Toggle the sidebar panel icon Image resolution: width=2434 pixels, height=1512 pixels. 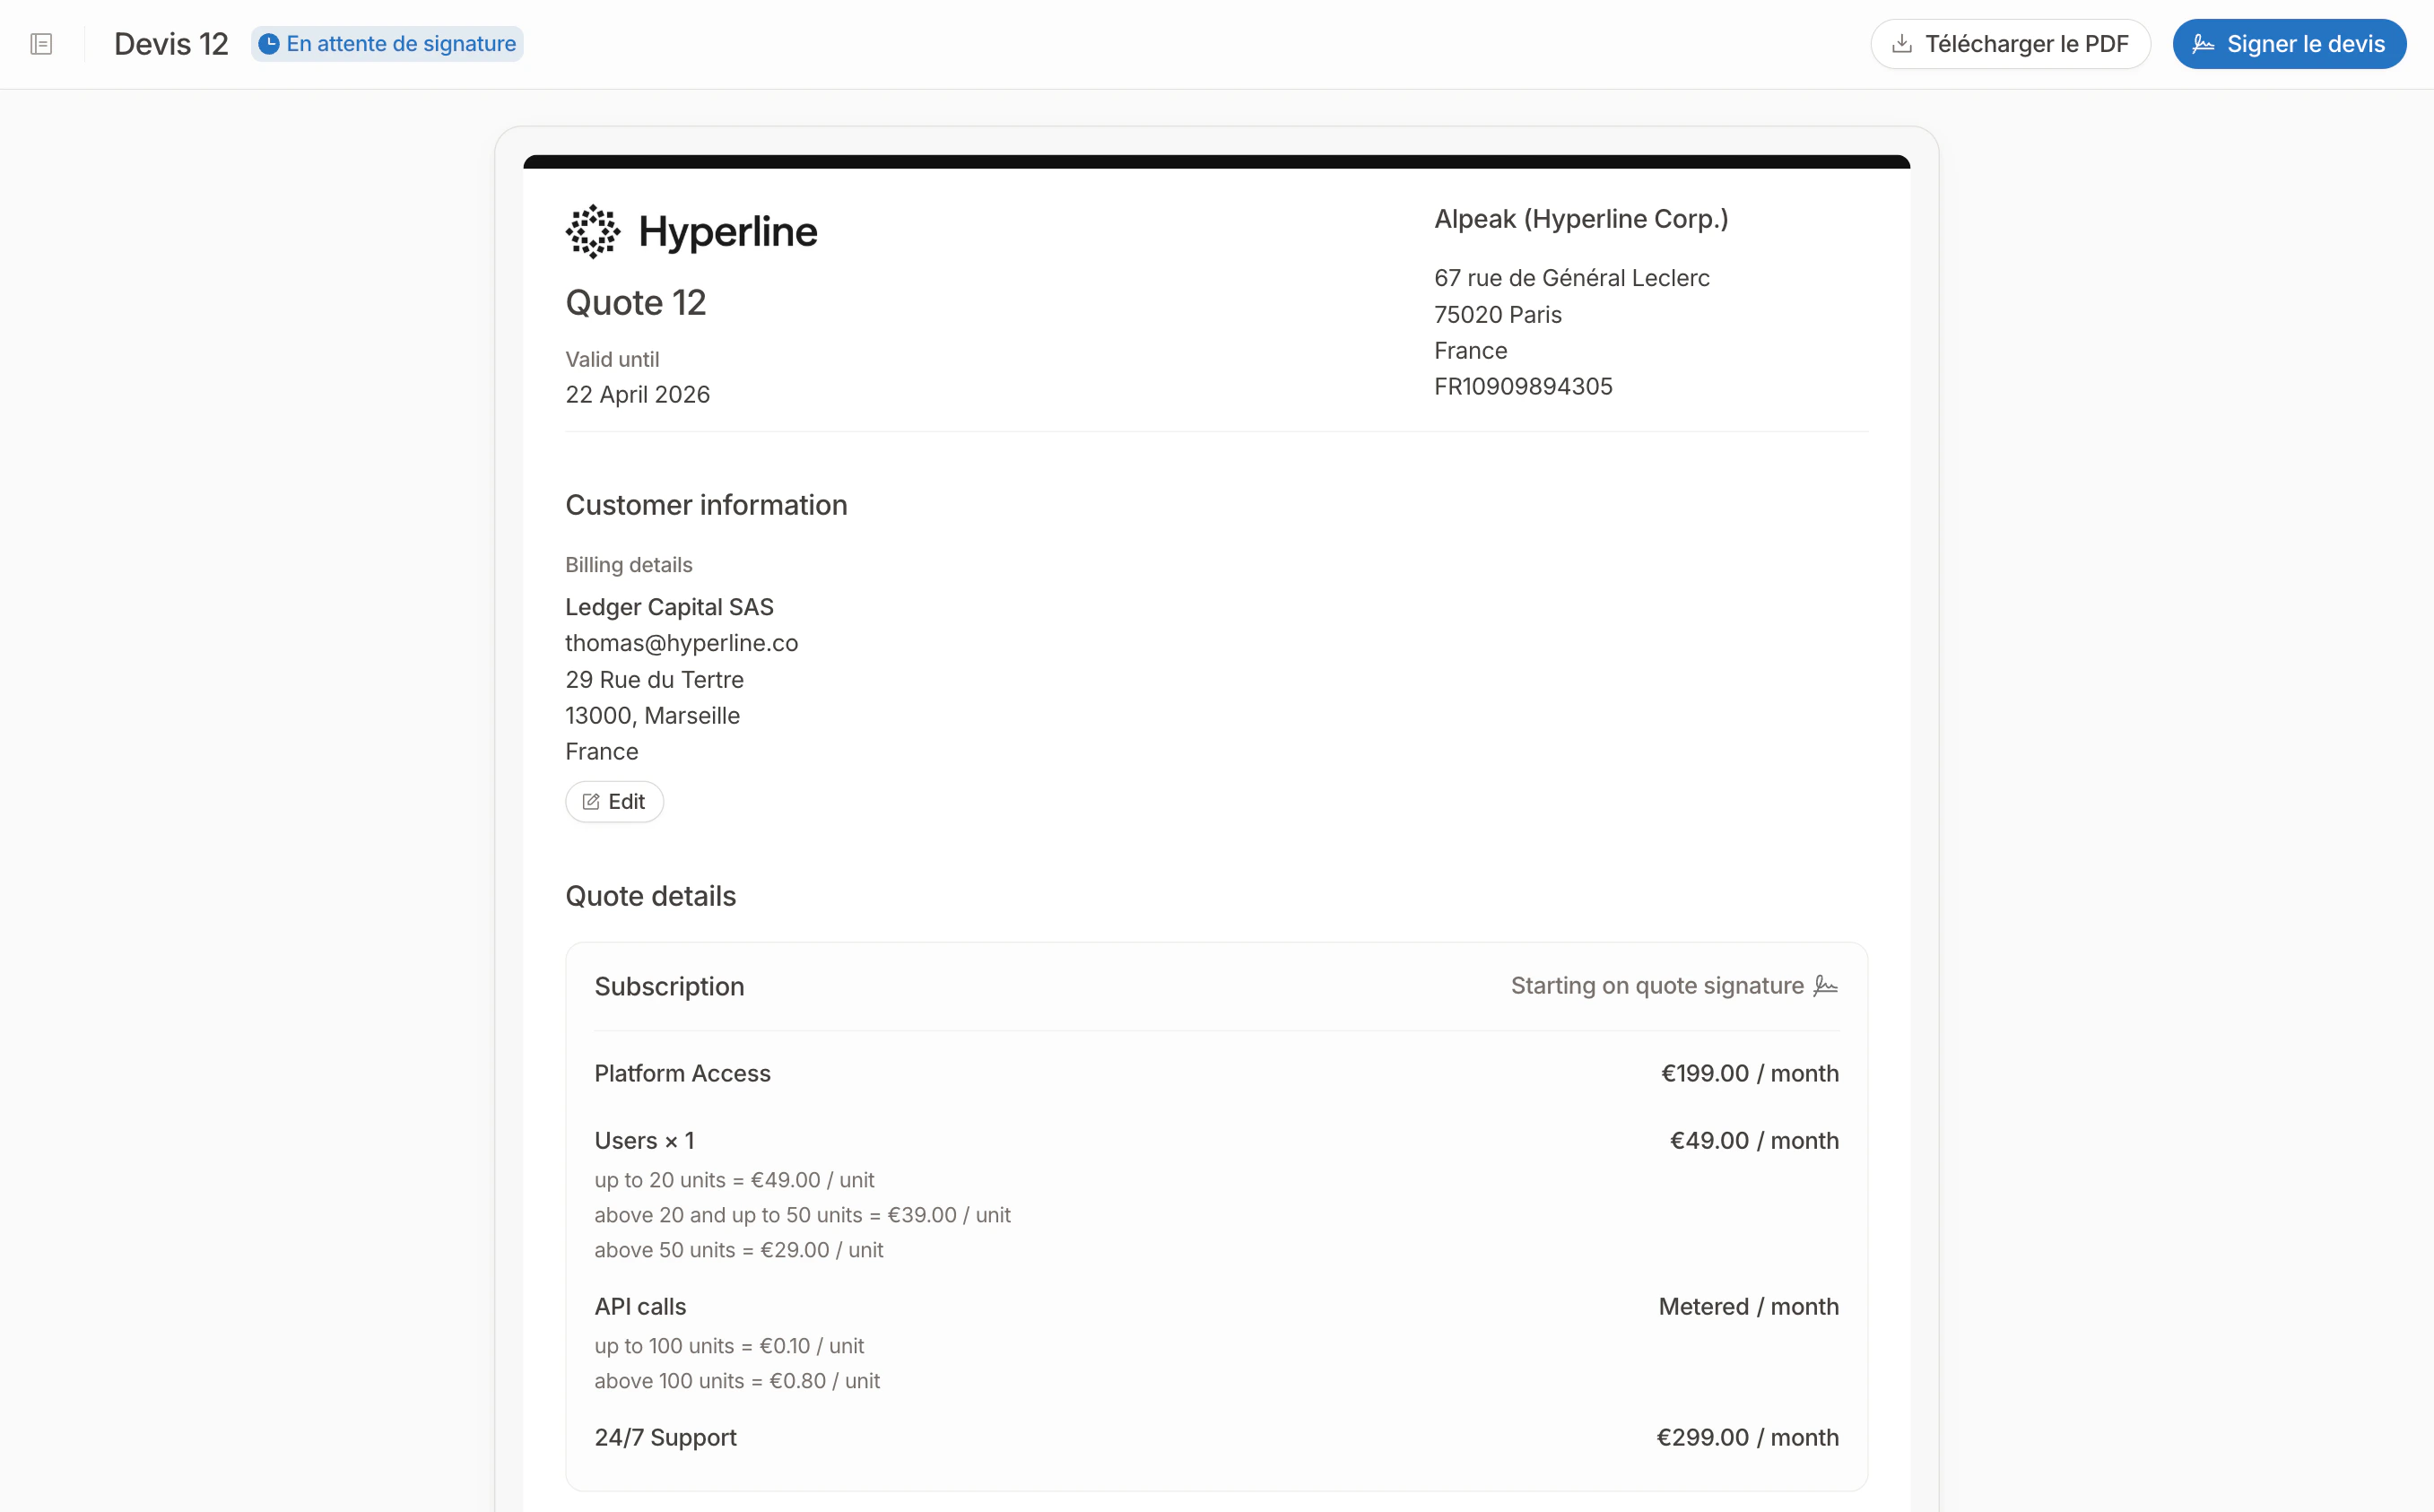click(41, 44)
